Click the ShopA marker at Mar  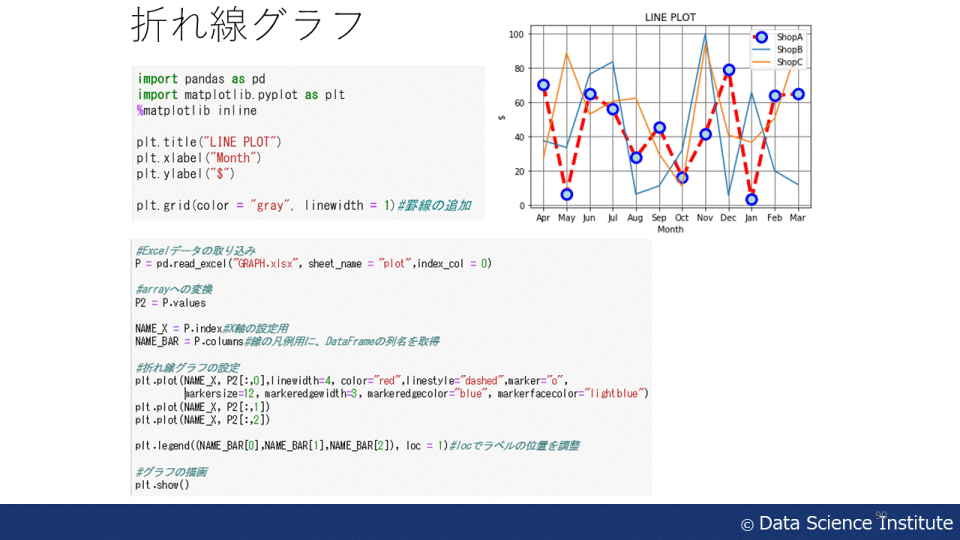(798, 94)
